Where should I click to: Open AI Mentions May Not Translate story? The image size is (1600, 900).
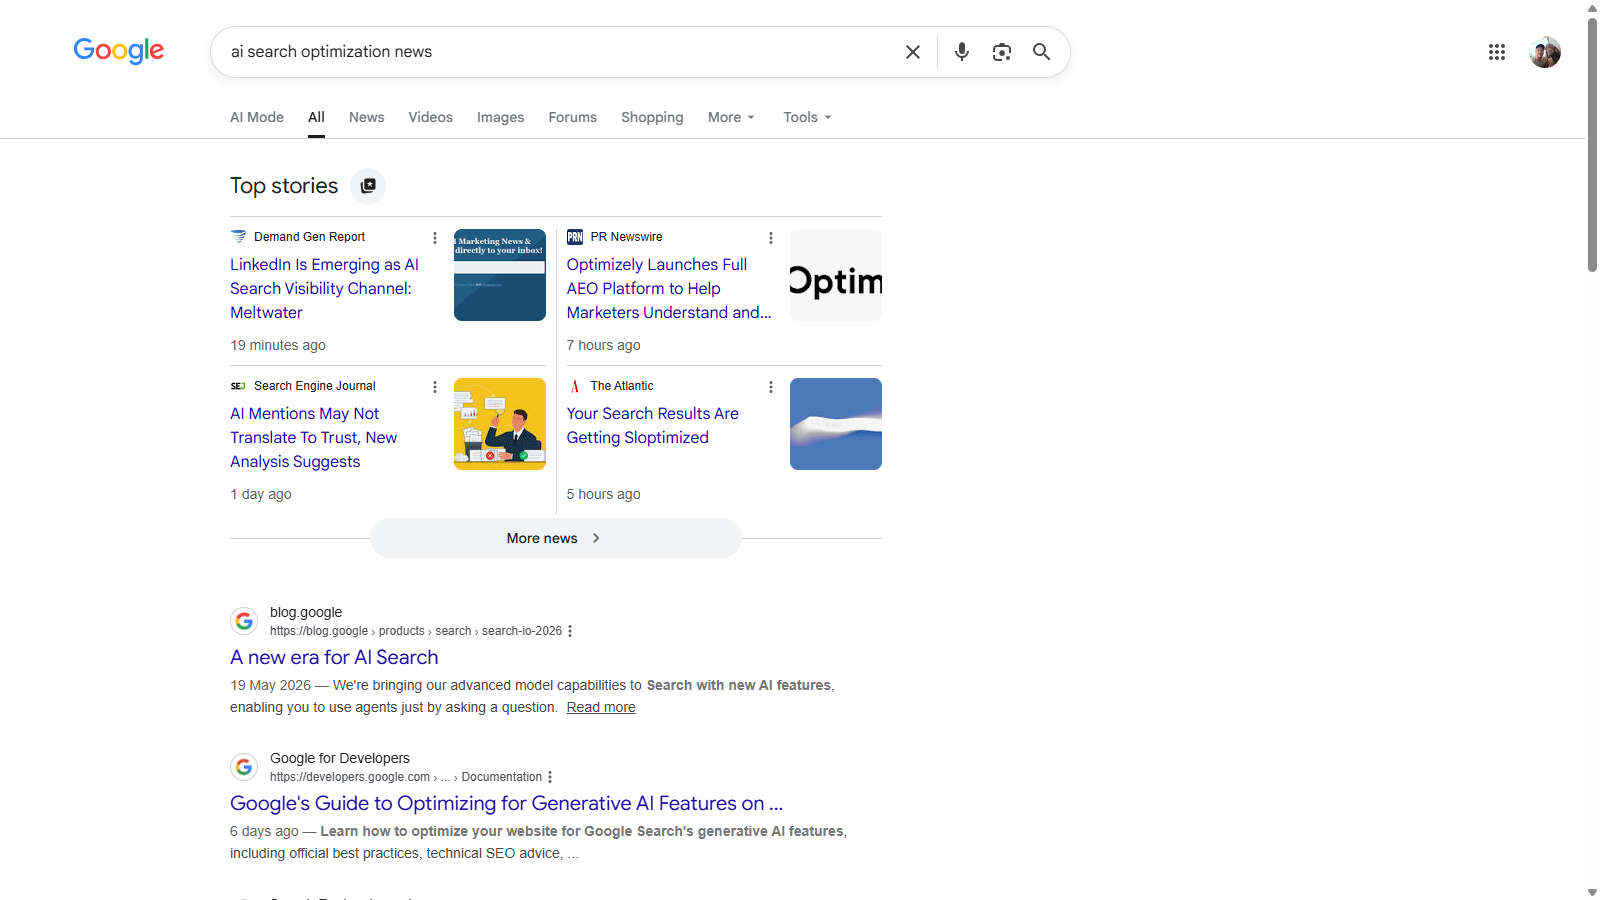point(313,437)
